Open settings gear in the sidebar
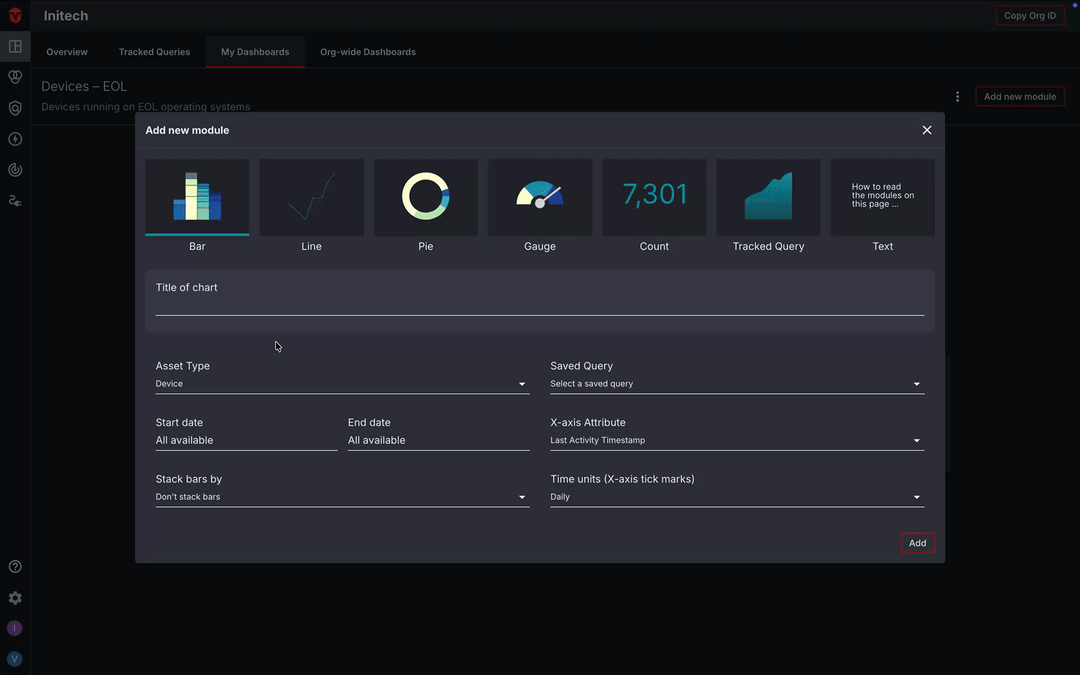 (x=15, y=598)
